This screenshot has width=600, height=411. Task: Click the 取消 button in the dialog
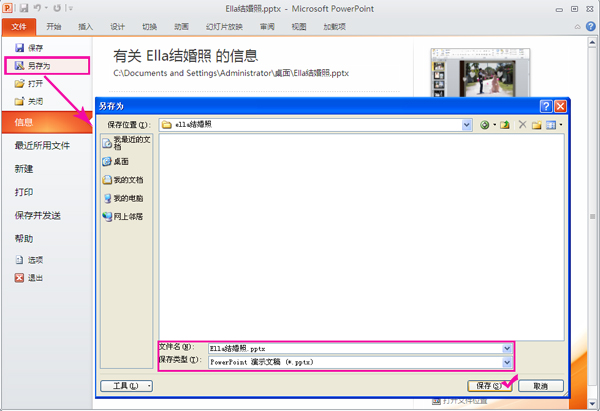click(x=541, y=386)
